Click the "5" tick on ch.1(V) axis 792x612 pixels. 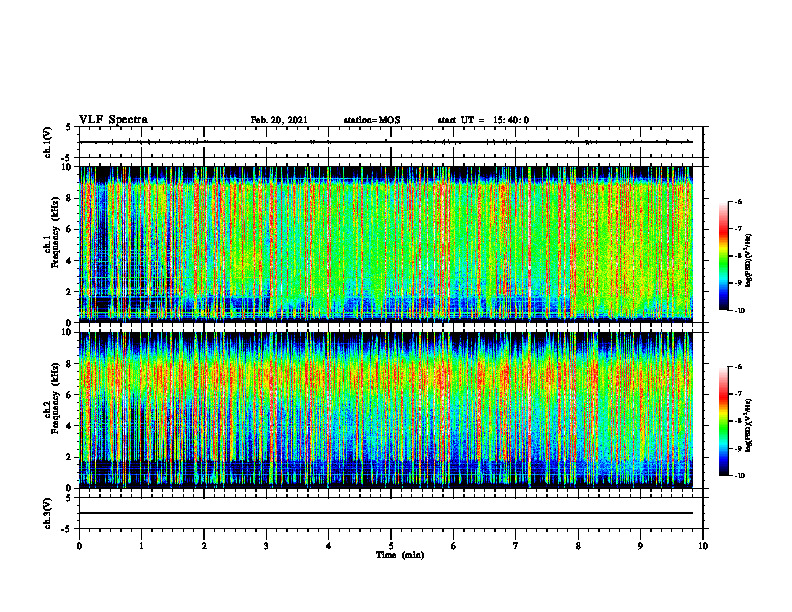pos(68,127)
